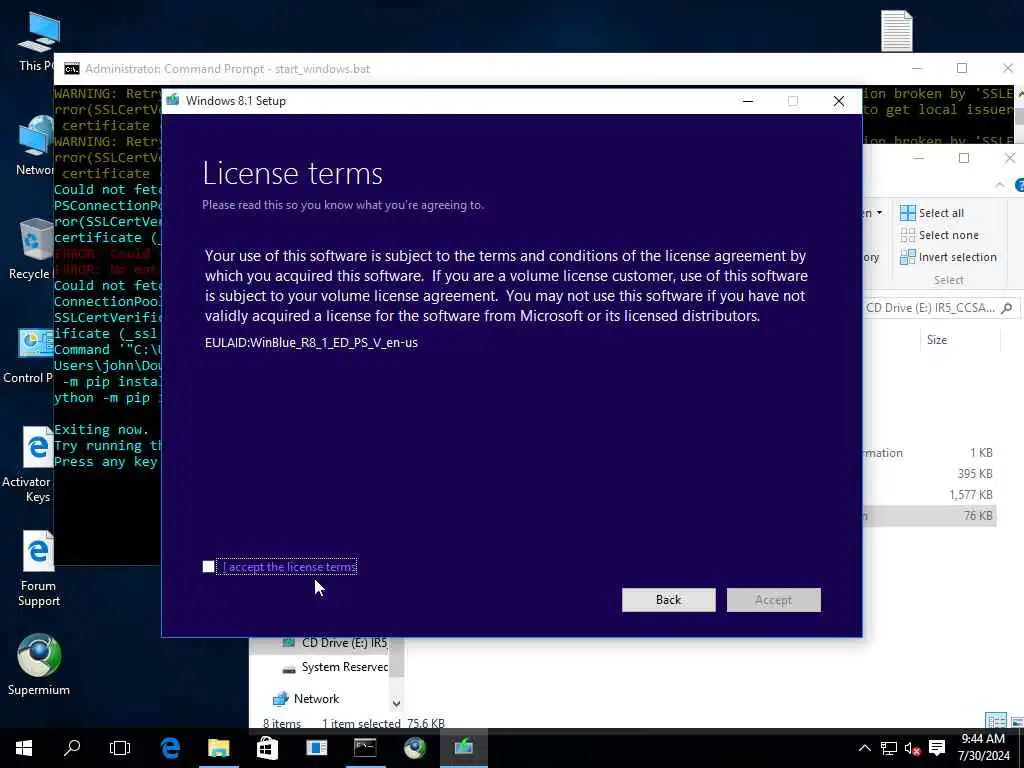Open the Explorer help question mark icon
Image resolution: width=1024 pixels, height=768 pixels.
[1019, 185]
